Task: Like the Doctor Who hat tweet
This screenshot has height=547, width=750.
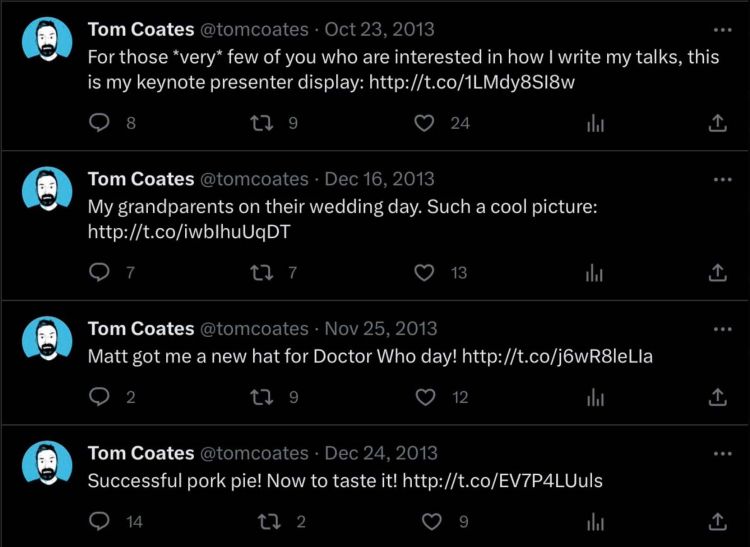Action: tap(425, 397)
